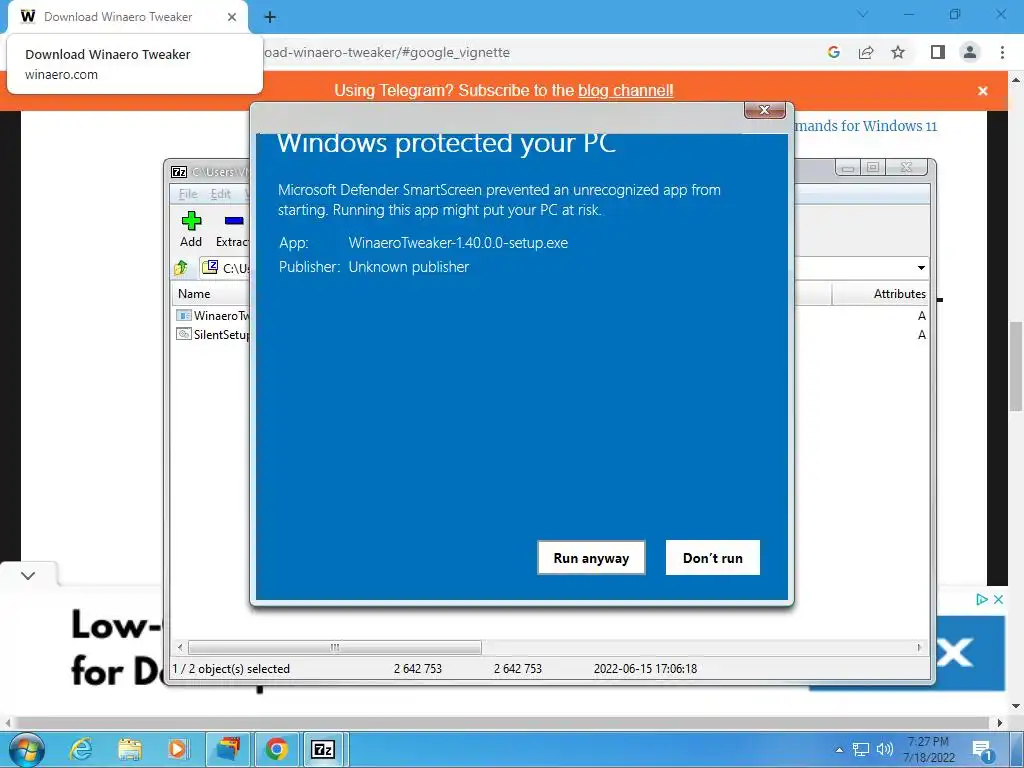Click the taskbar clock

pos(929,750)
